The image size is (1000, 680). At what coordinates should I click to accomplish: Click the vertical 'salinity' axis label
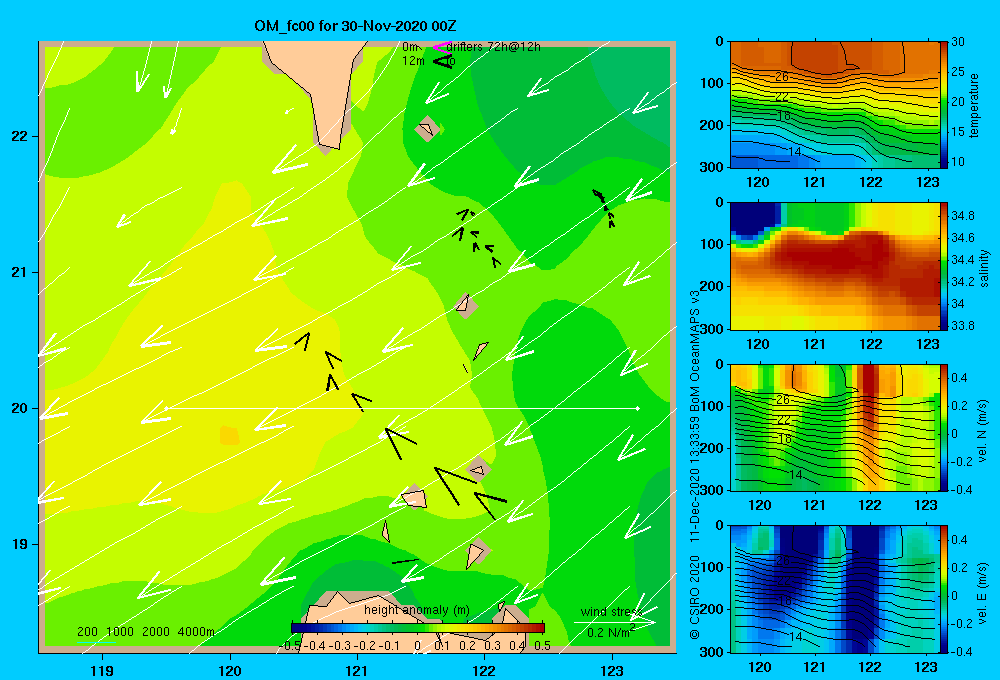click(984, 268)
